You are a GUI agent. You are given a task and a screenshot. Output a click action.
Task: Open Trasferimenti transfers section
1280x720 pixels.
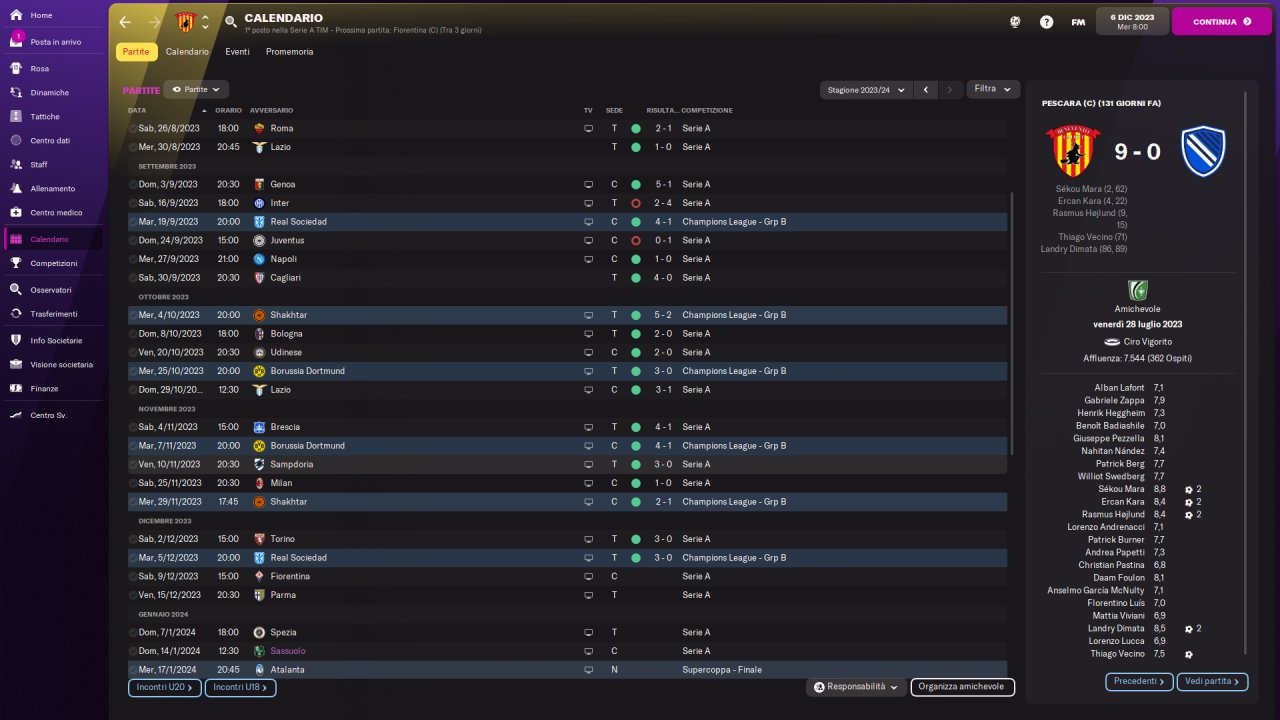coord(54,314)
